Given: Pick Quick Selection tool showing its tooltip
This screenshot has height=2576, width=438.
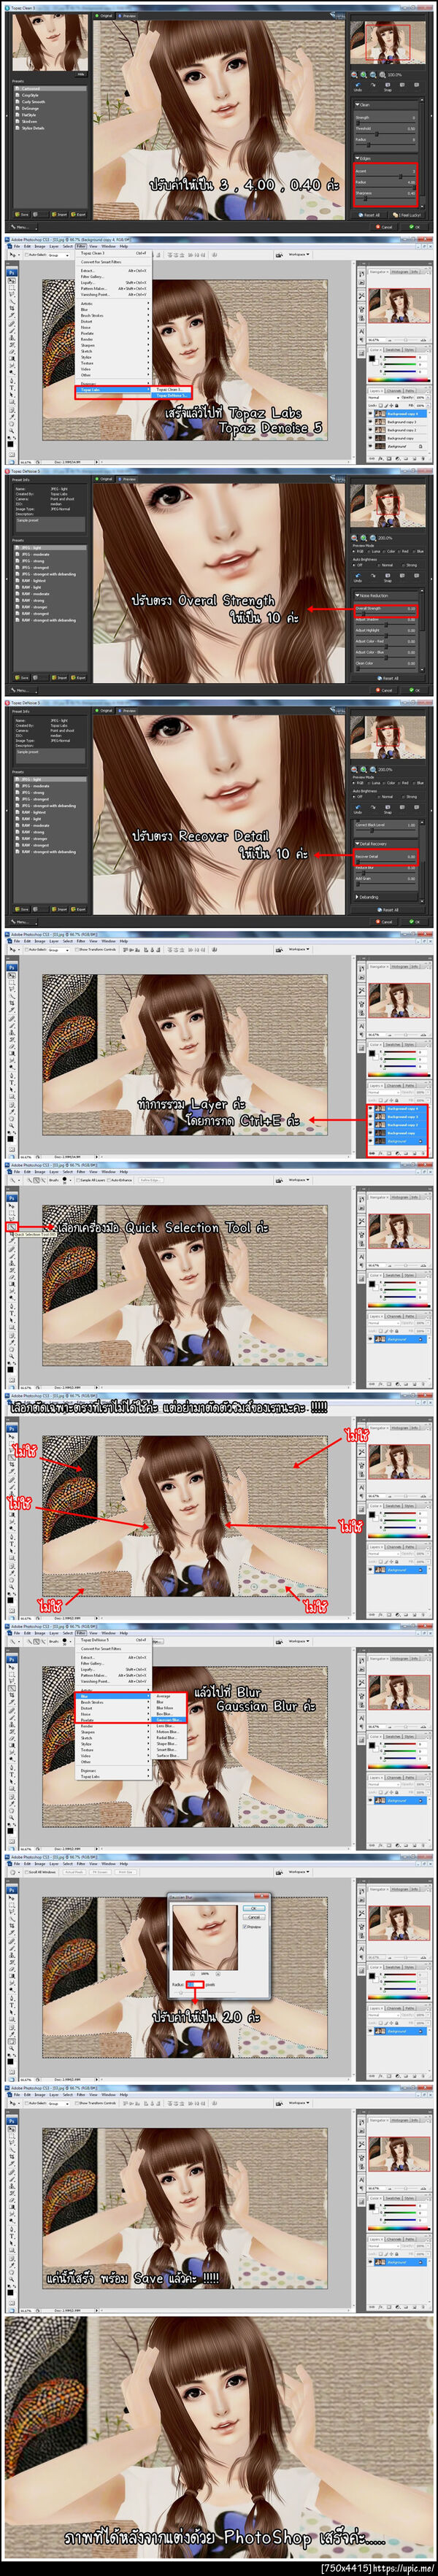Looking at the screenshot, I should 13,1225.
